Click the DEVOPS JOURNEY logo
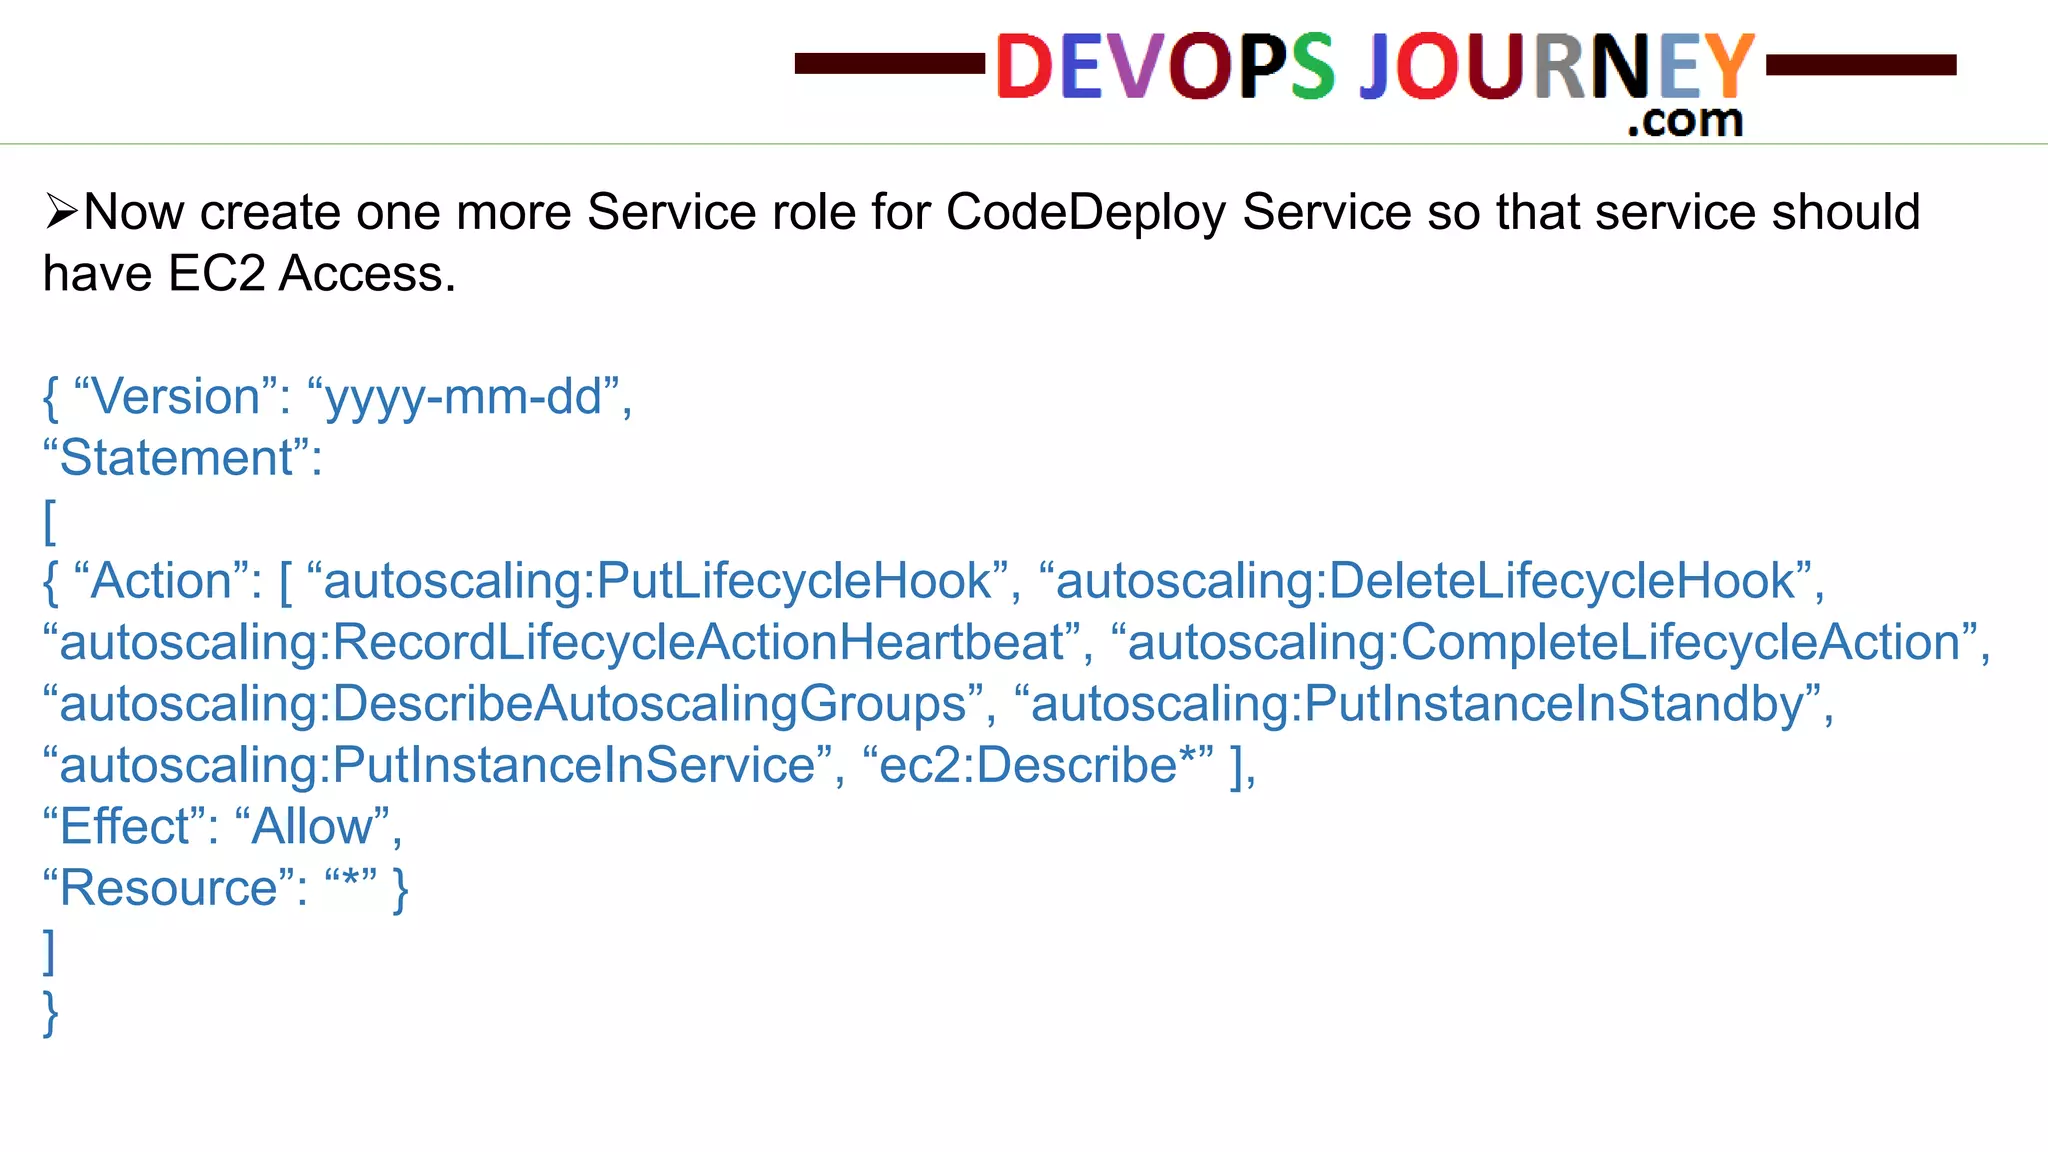The height and width of the screenshot is (1152, 2048). coord(1374,66)
